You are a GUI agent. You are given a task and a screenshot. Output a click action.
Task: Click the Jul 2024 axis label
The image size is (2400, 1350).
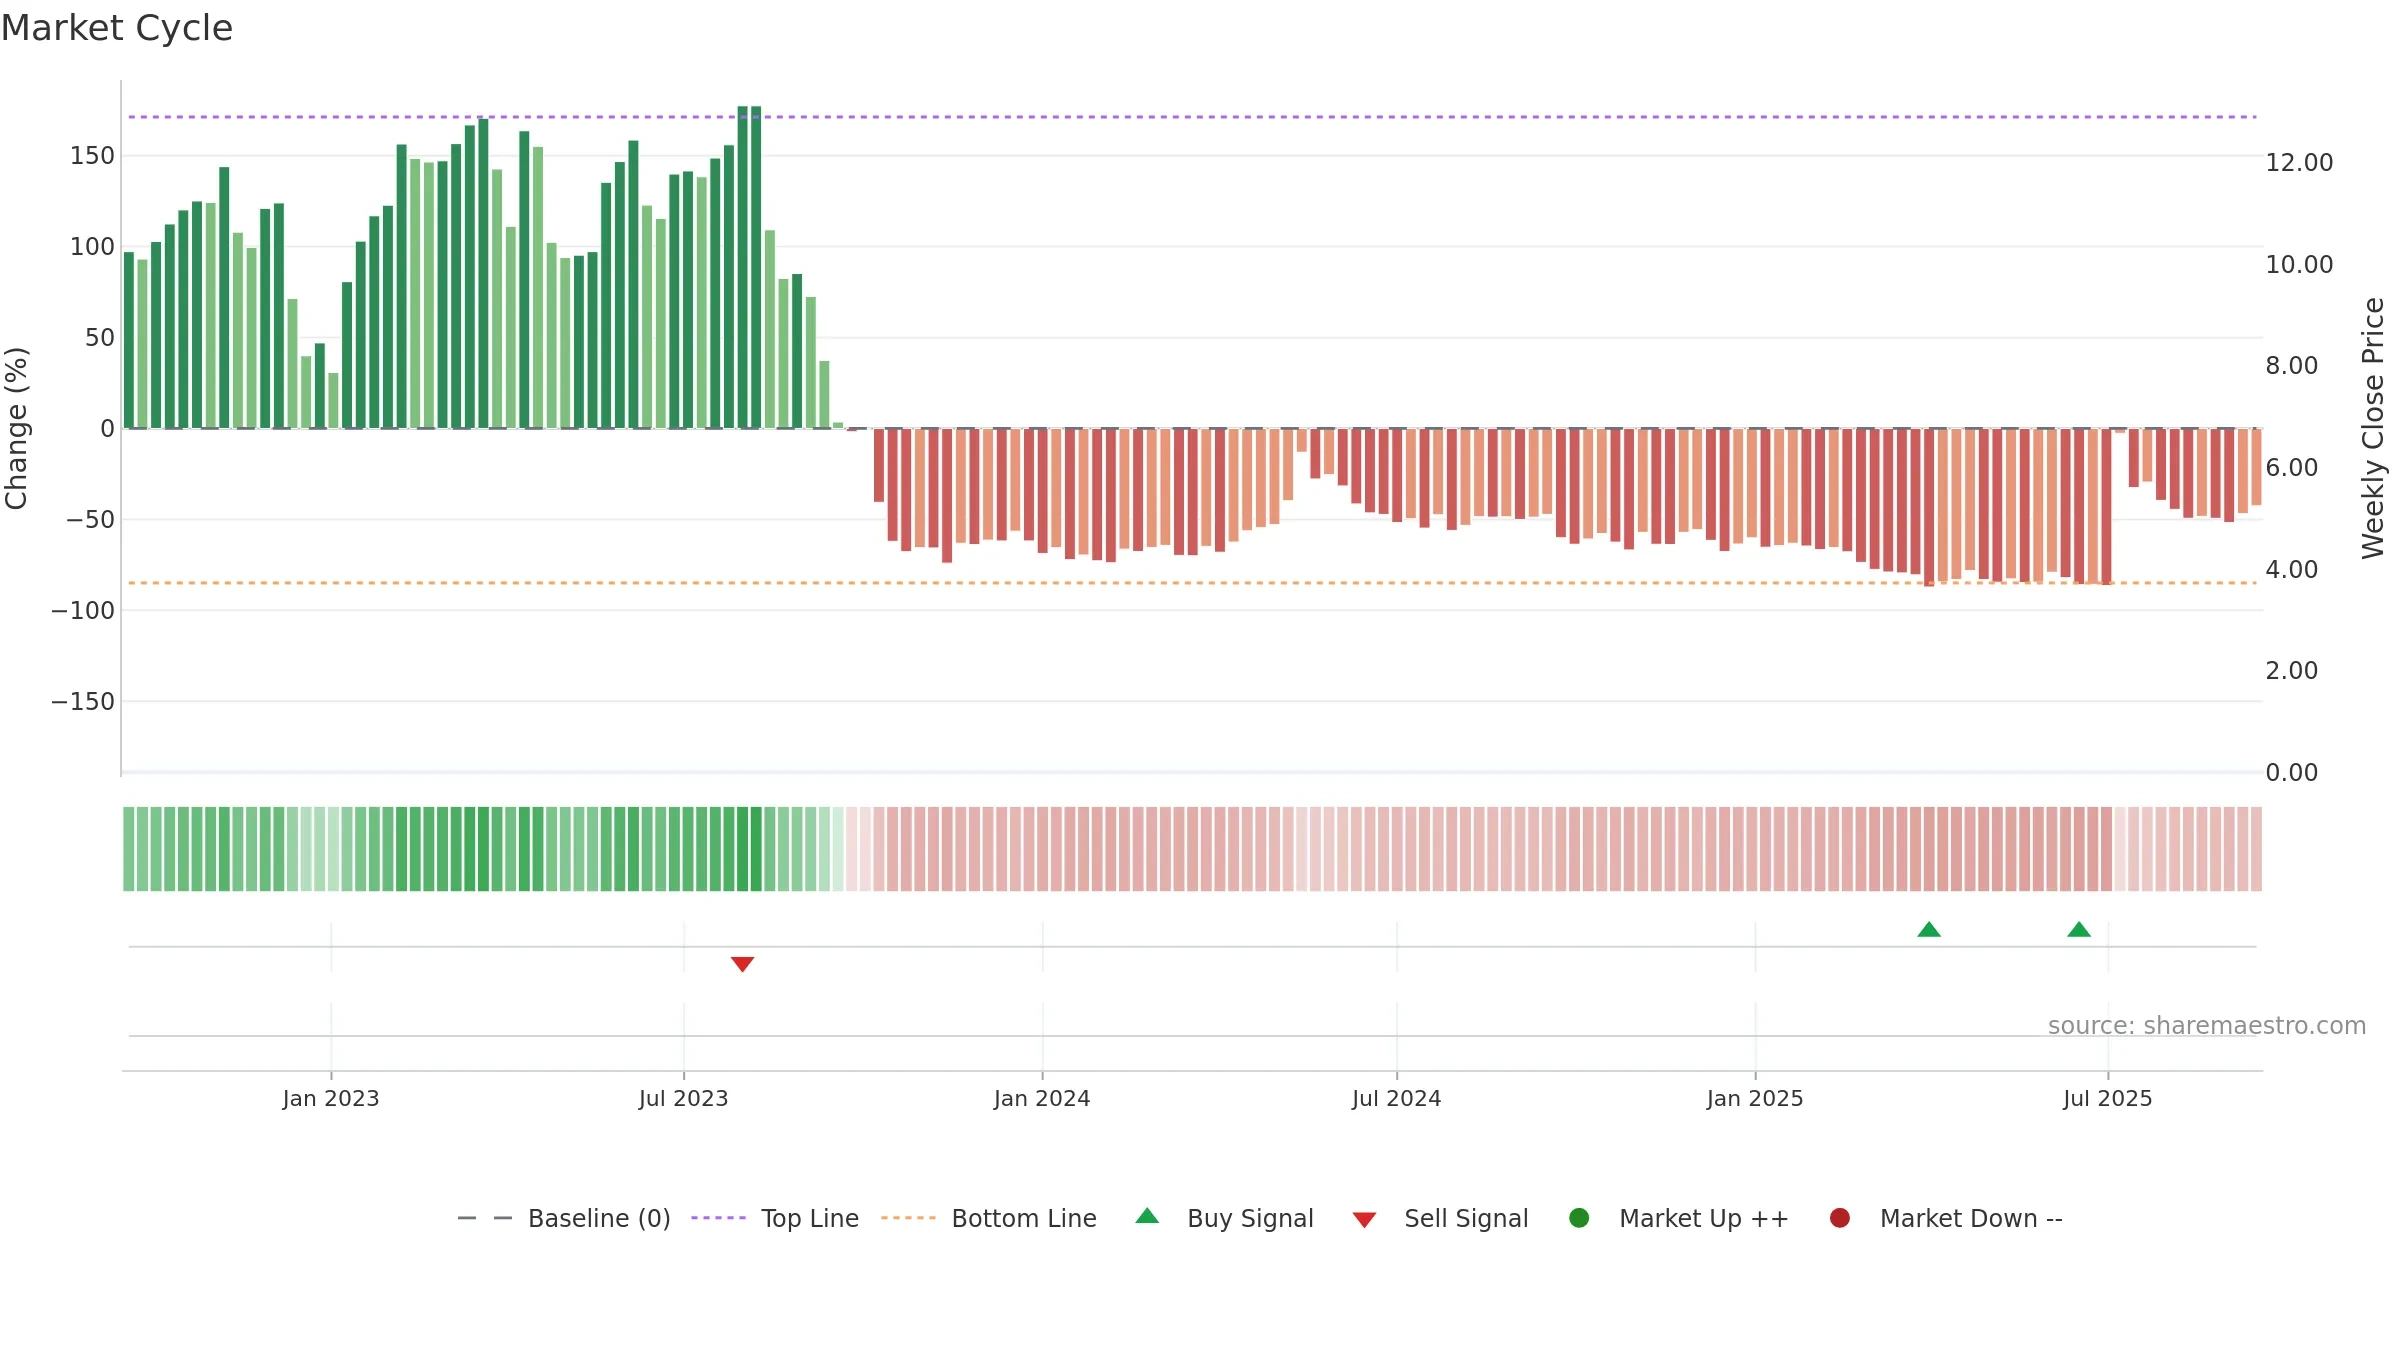click(1397, 1098)
